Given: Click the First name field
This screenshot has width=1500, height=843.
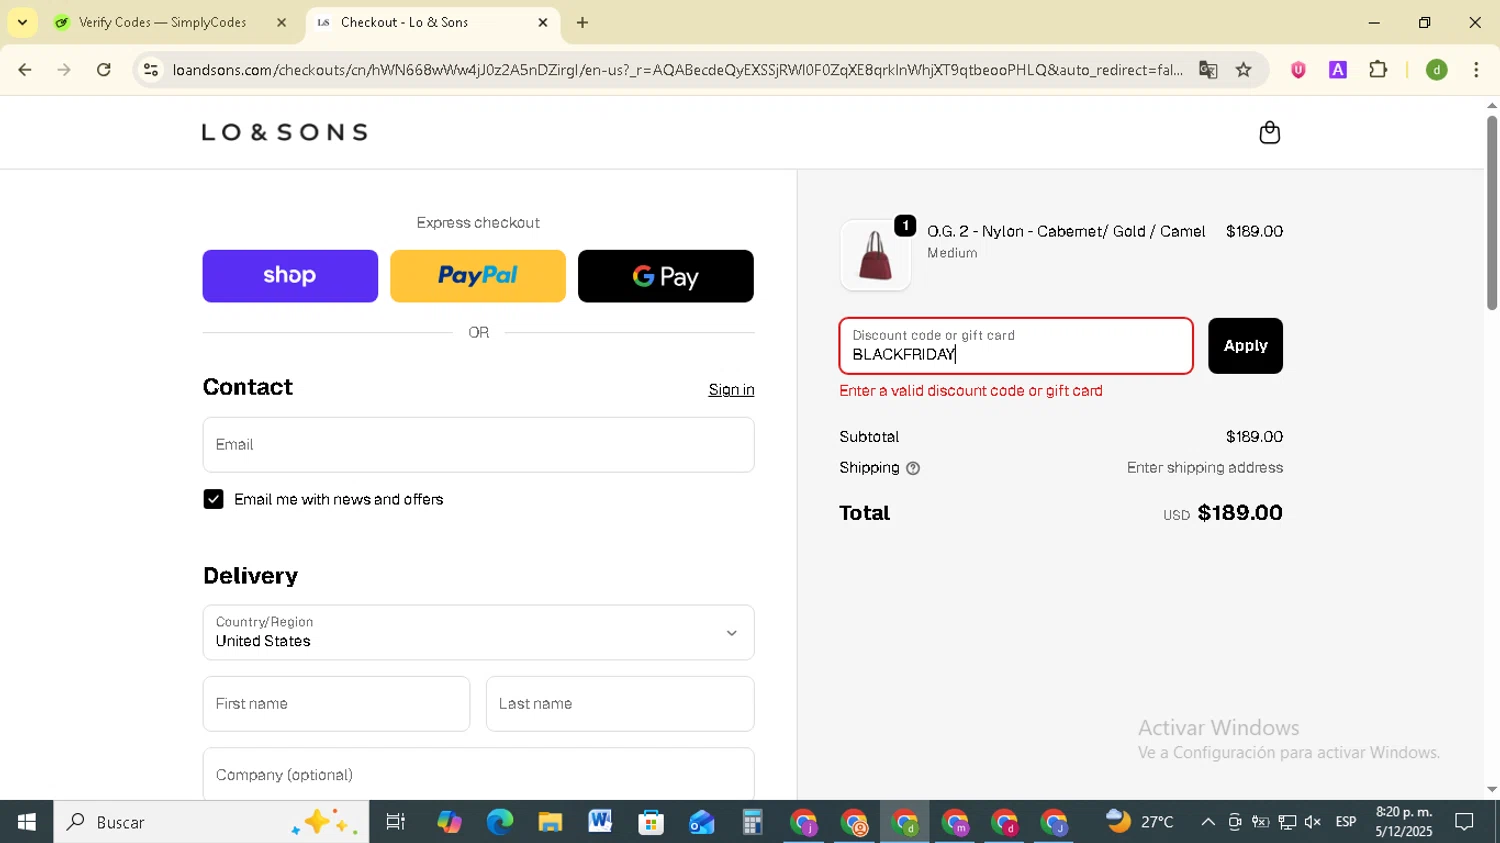Looking at the screenshot, I should click(336, 704).
